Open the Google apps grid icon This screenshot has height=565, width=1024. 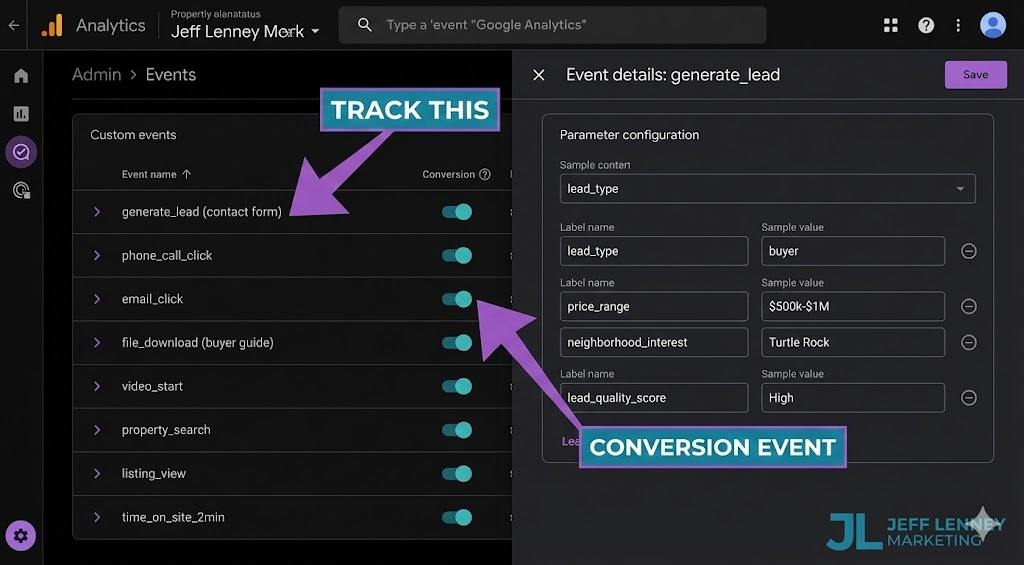coord(891,25)
